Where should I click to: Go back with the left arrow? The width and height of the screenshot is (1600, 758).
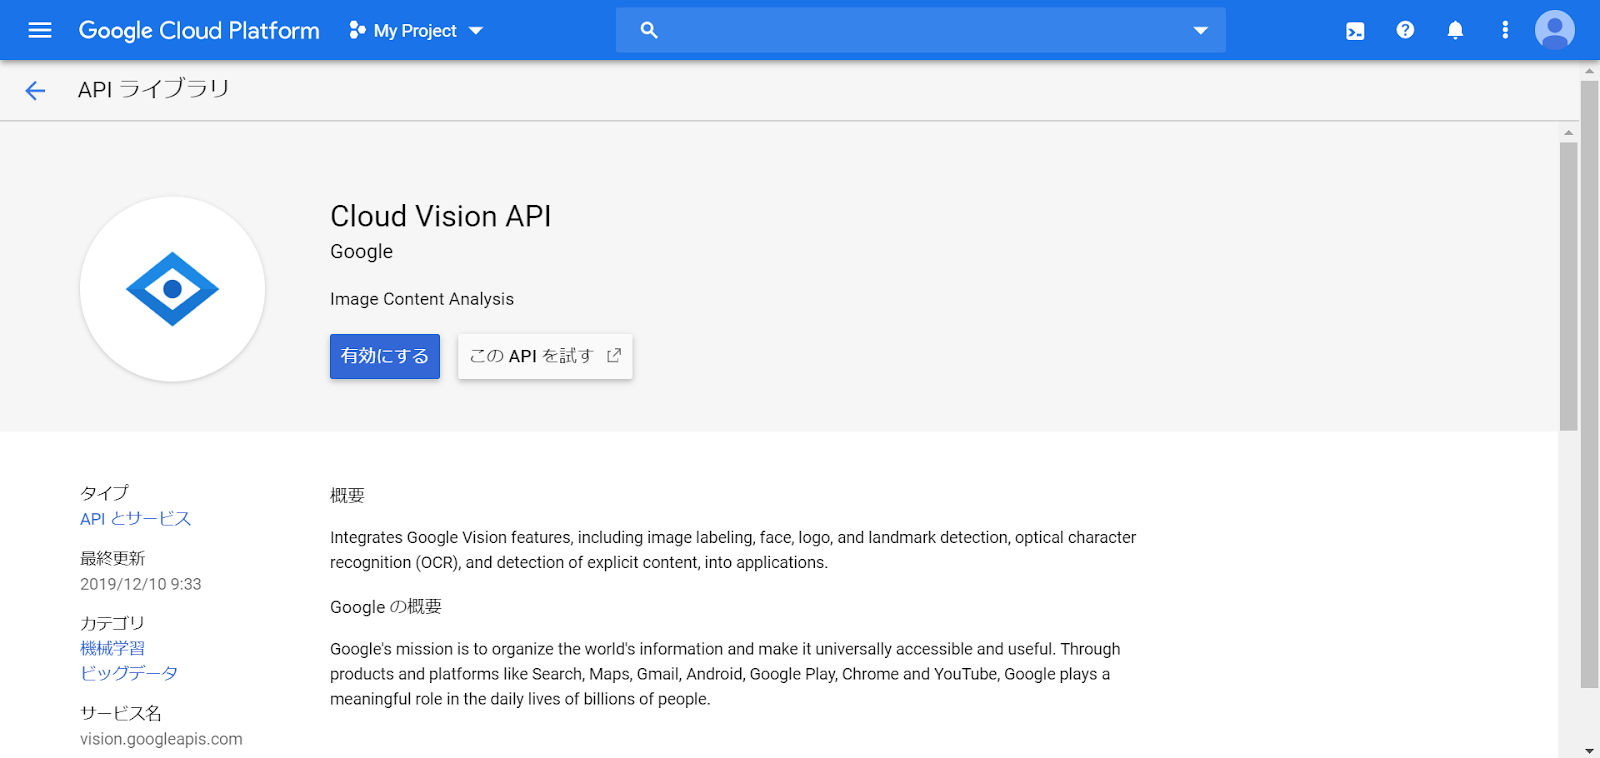(x=35, y=91)
